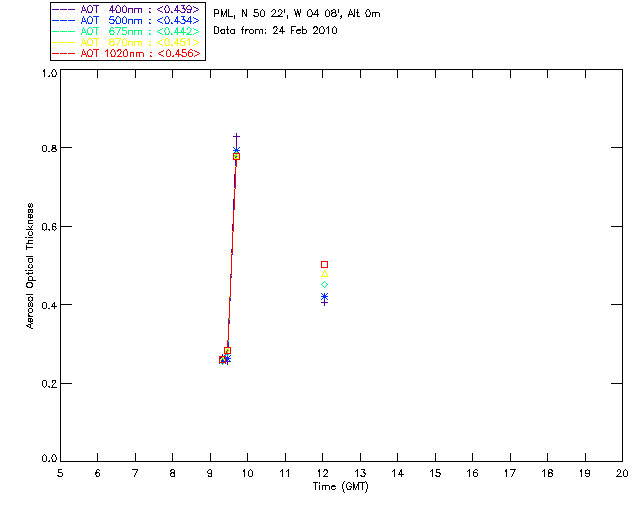Select the red square marker near 0.78
The height and width of the screenshot is (512, 640).
point(236,156)
